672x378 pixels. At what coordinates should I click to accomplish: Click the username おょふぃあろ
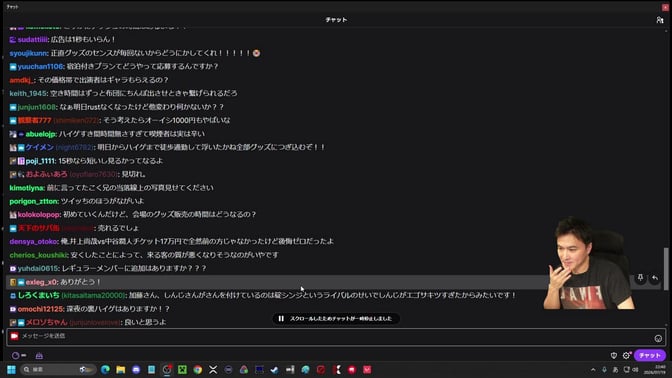(46, 174)
